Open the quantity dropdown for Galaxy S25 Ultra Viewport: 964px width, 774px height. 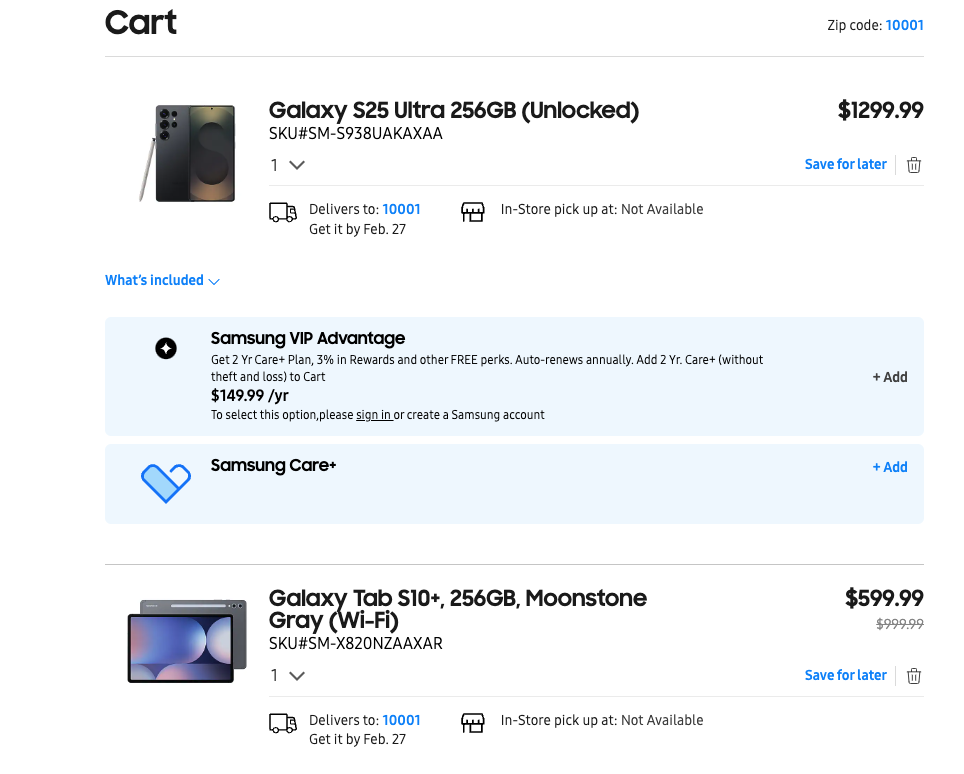click(x=289, y=164)
